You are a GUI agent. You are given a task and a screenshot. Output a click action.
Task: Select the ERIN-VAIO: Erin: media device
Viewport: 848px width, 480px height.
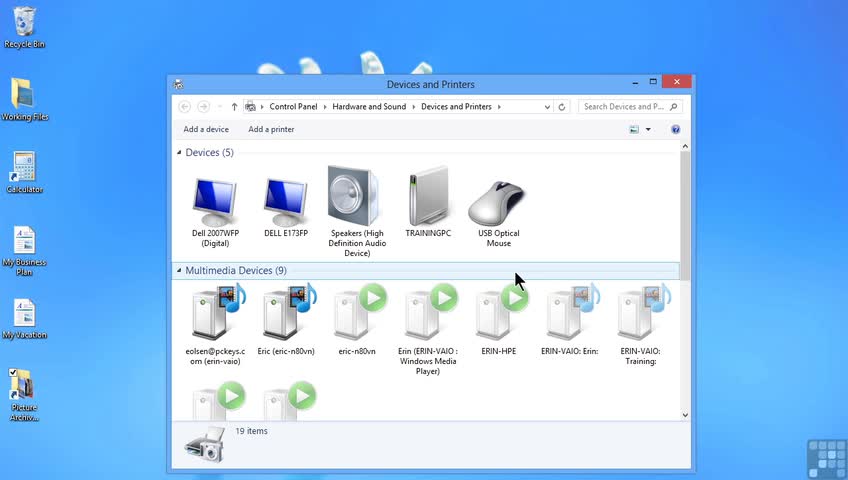[x=569, y=319]
